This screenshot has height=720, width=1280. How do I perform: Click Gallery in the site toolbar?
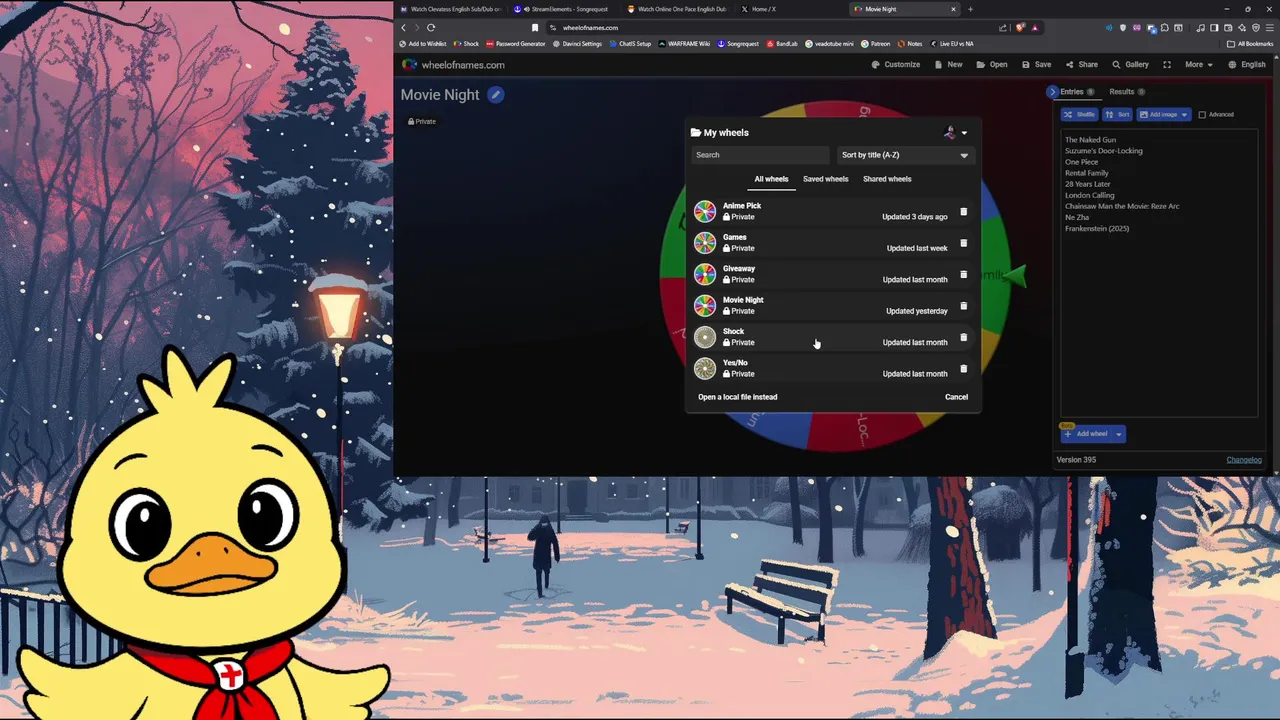click(x=1131, y=65)
